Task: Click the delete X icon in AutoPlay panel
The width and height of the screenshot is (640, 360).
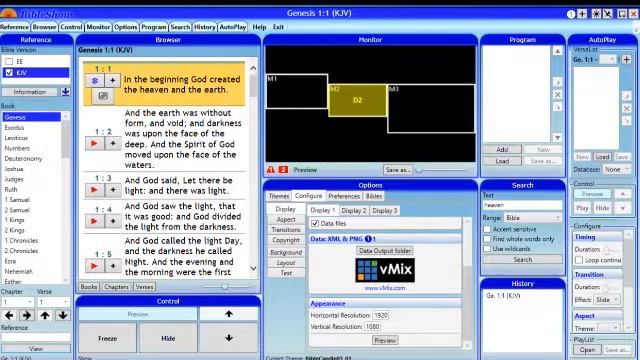Action: click(x=627, y=109)
